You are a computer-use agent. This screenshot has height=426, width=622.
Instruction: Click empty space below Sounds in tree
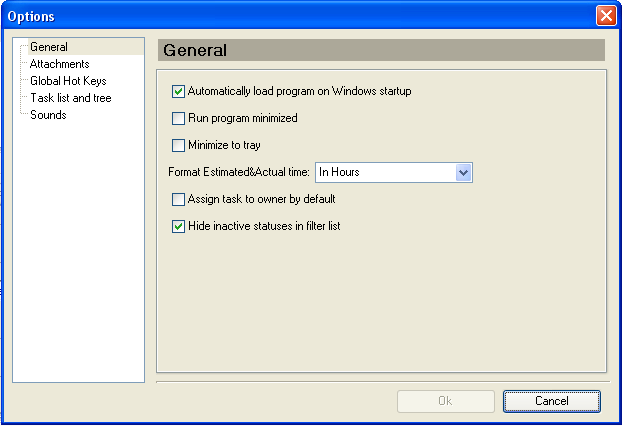coord(78,250)
